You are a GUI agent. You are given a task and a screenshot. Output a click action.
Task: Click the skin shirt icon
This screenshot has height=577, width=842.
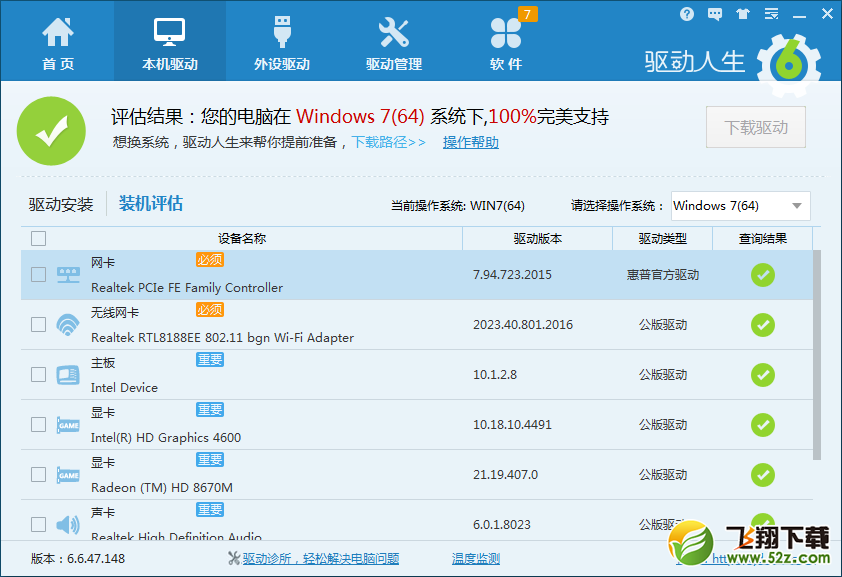tap(743, 14)
